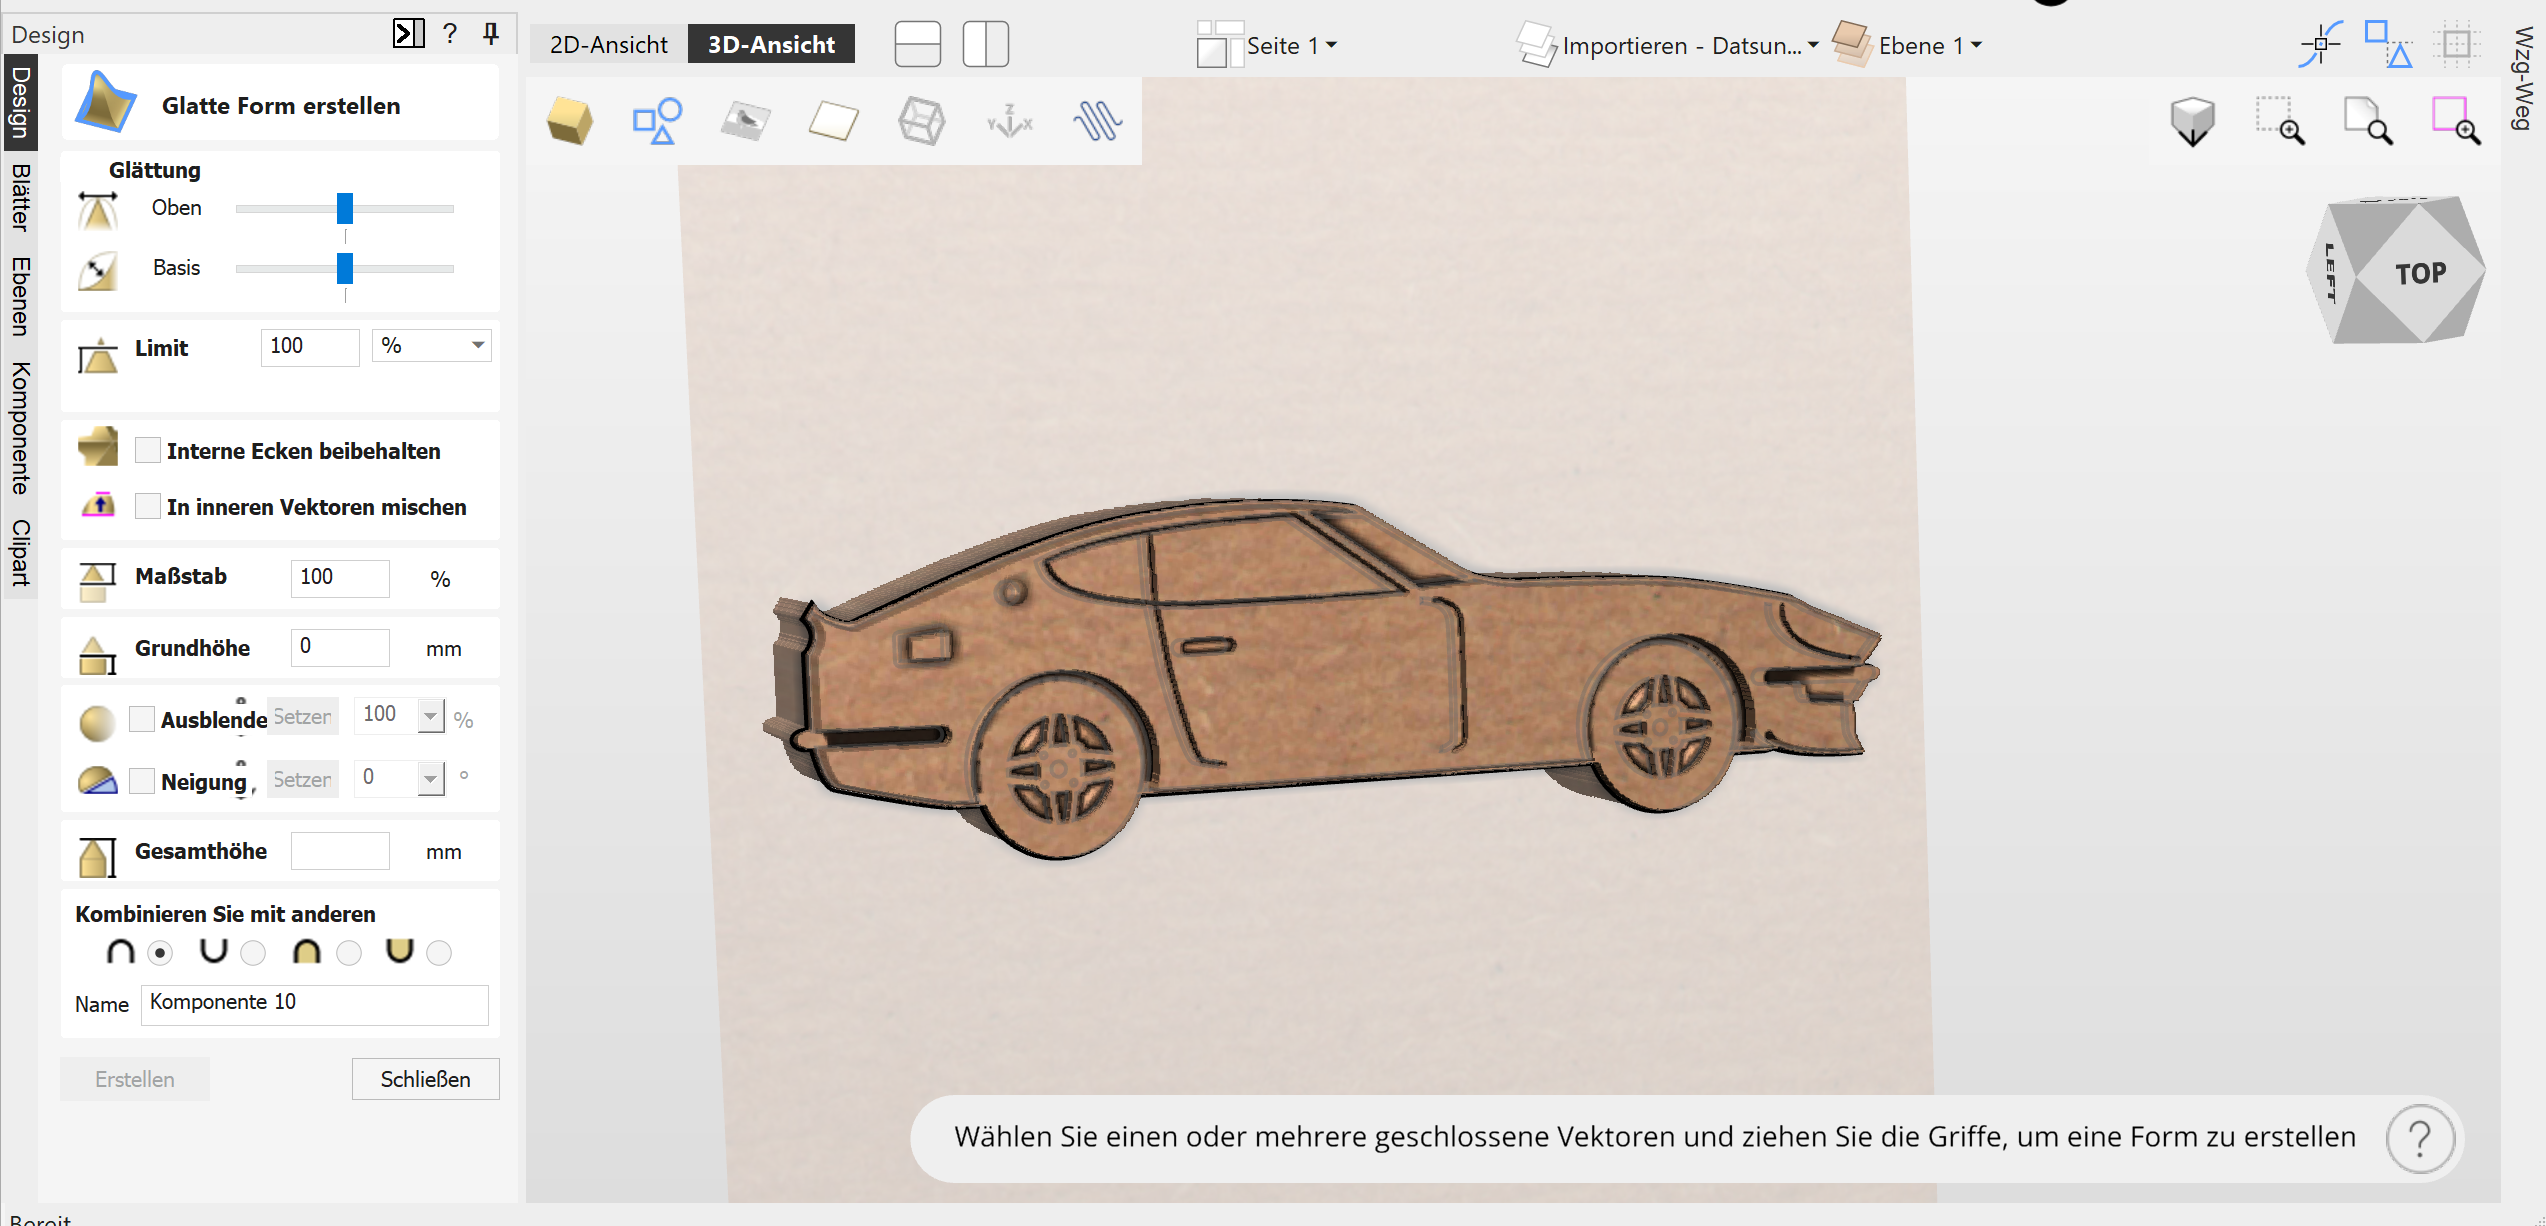The image size is (2546, 1226).
Task: Click the material shading render icon
Action: (745, 121)
